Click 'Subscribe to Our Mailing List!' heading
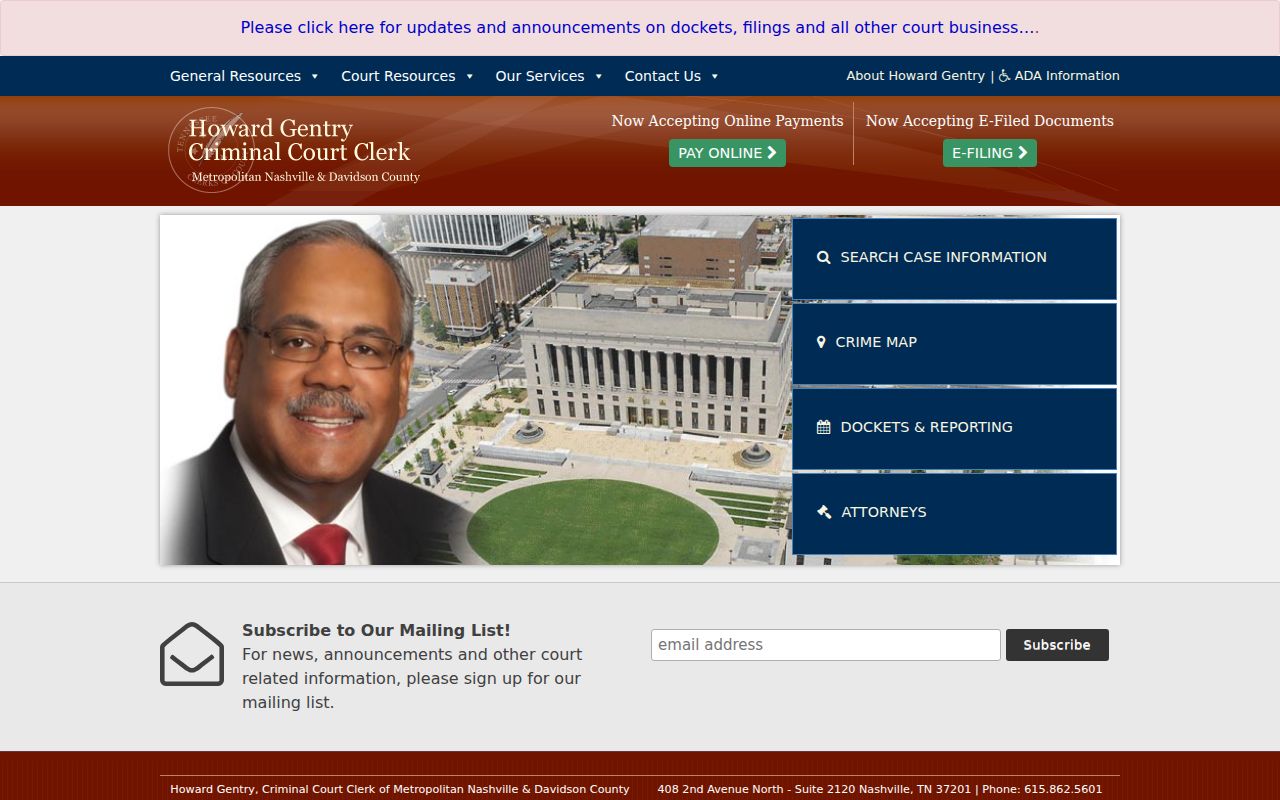 coord(376,630)
